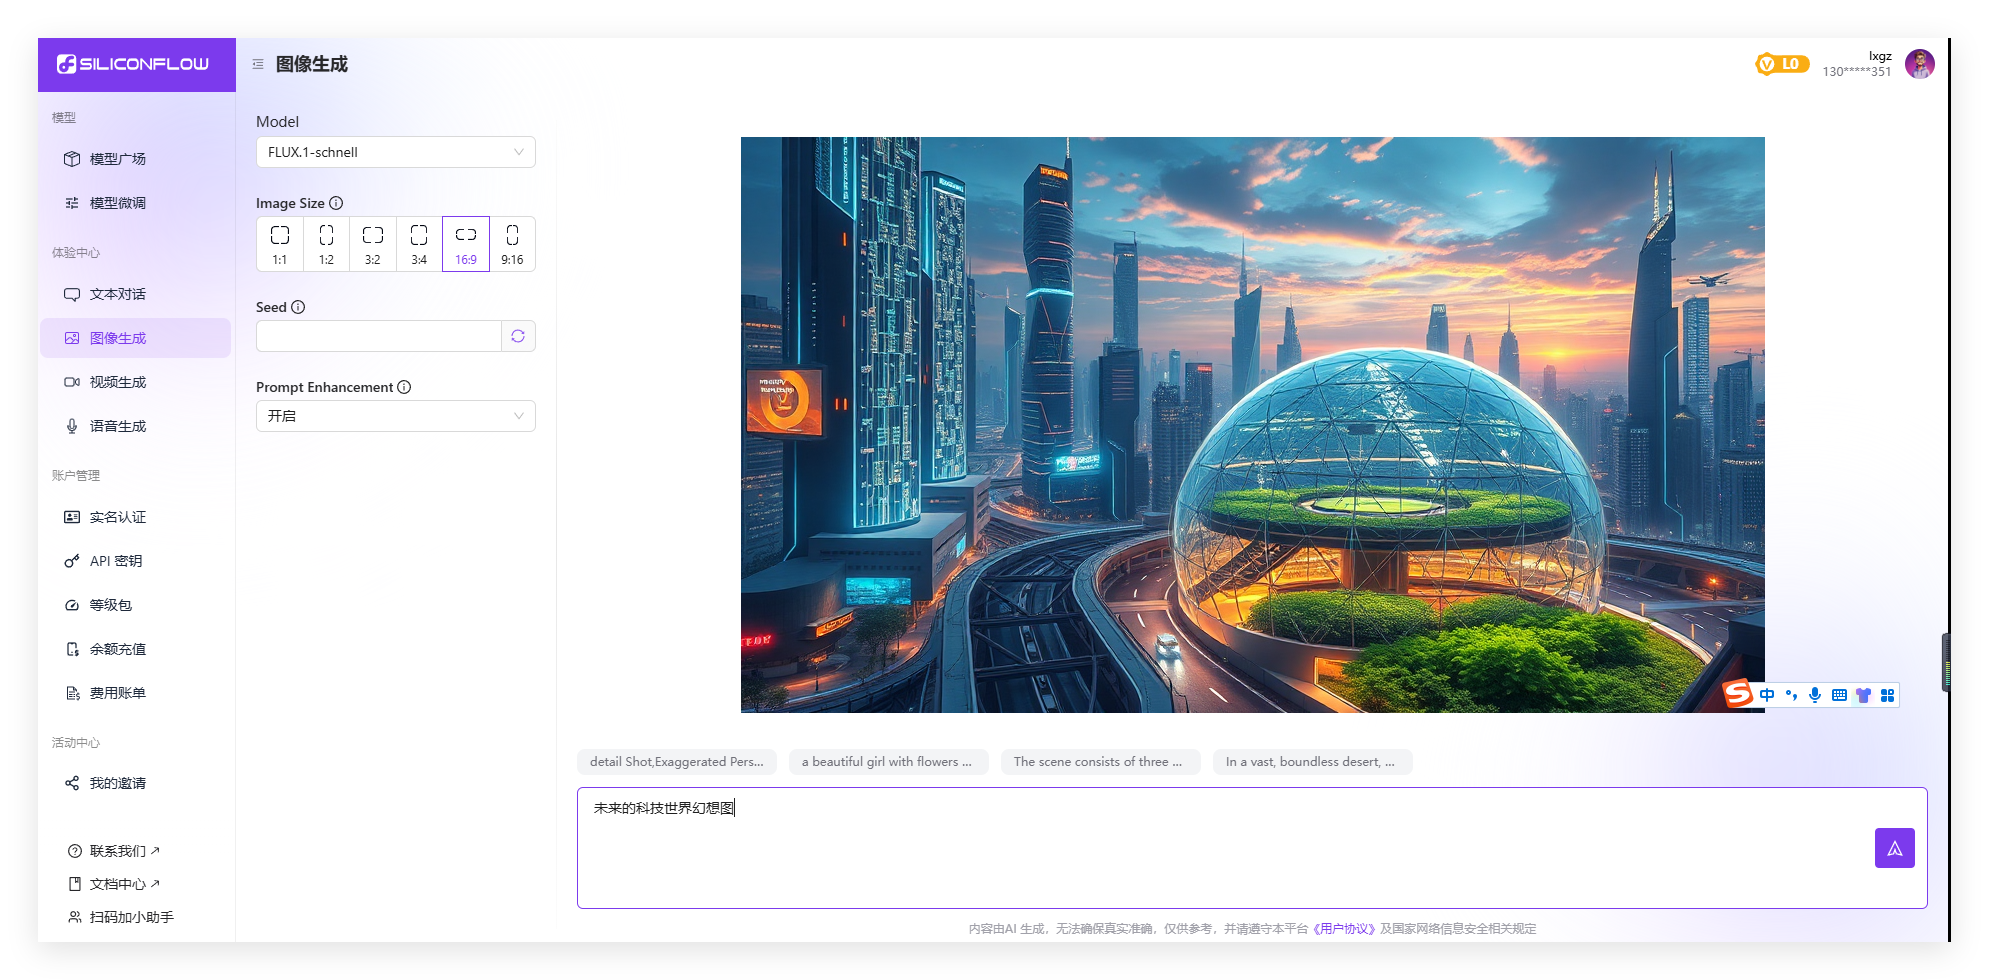The width and height of the screenshot is (1989, 980).
Task: Open the user avatar menu
Action: 1919,64
